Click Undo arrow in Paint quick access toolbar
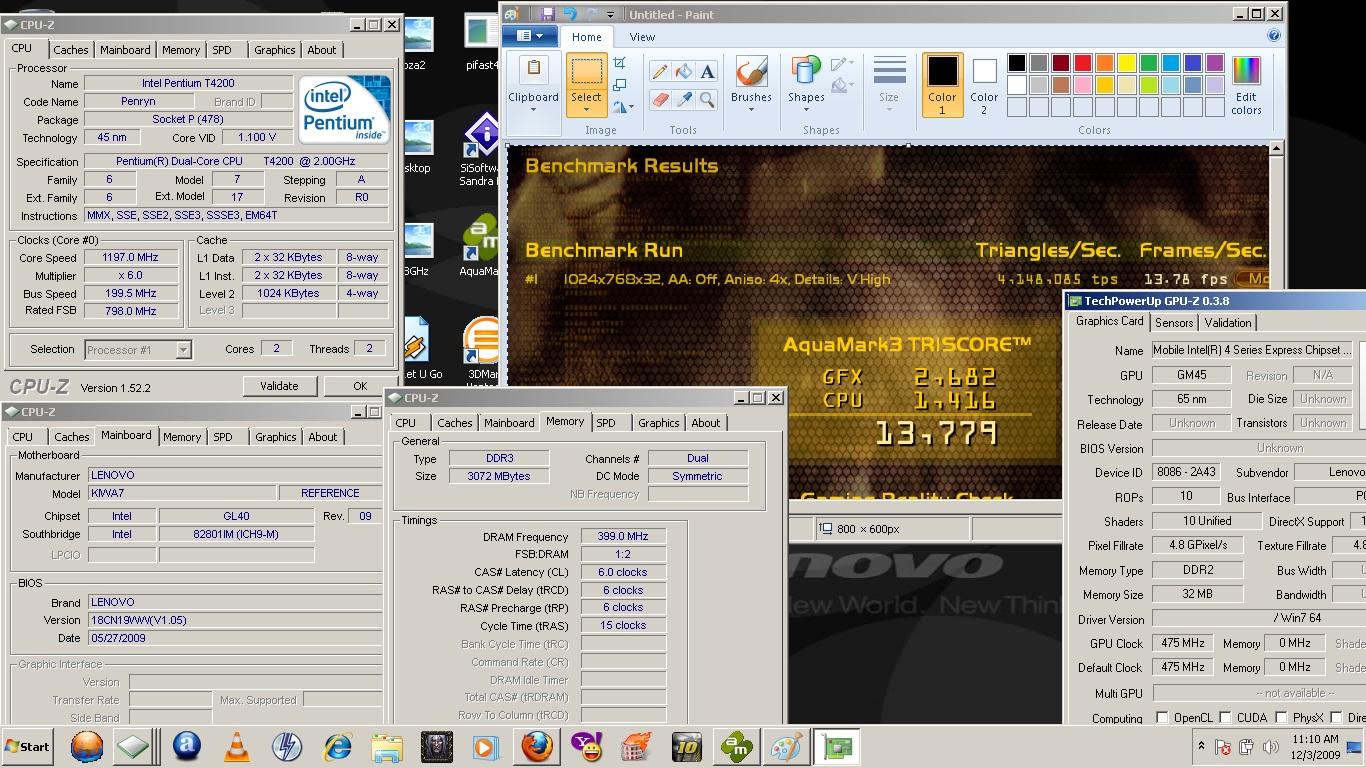The width and height of the screenshot is (1366, 768). (x=570, y=14)
